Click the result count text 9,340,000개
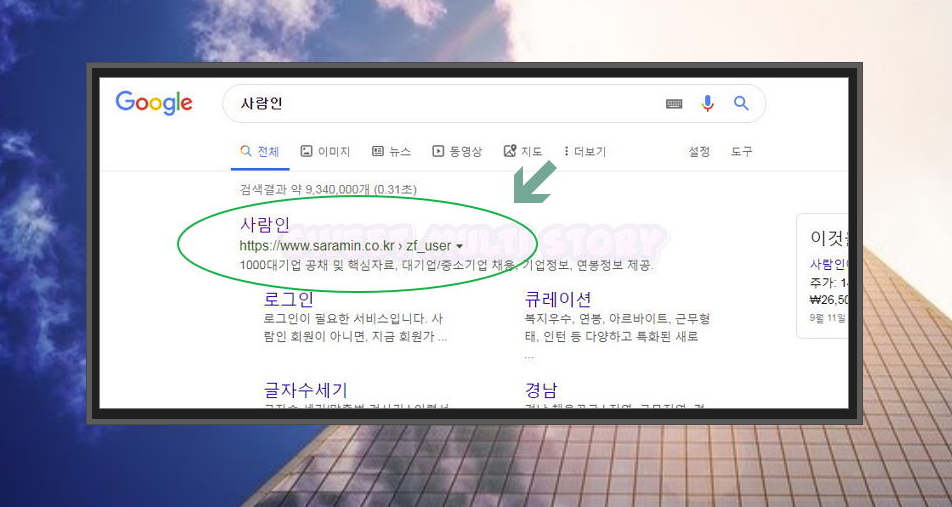The height and width of the screenshot is (507, 952). (x=328, y=189)
